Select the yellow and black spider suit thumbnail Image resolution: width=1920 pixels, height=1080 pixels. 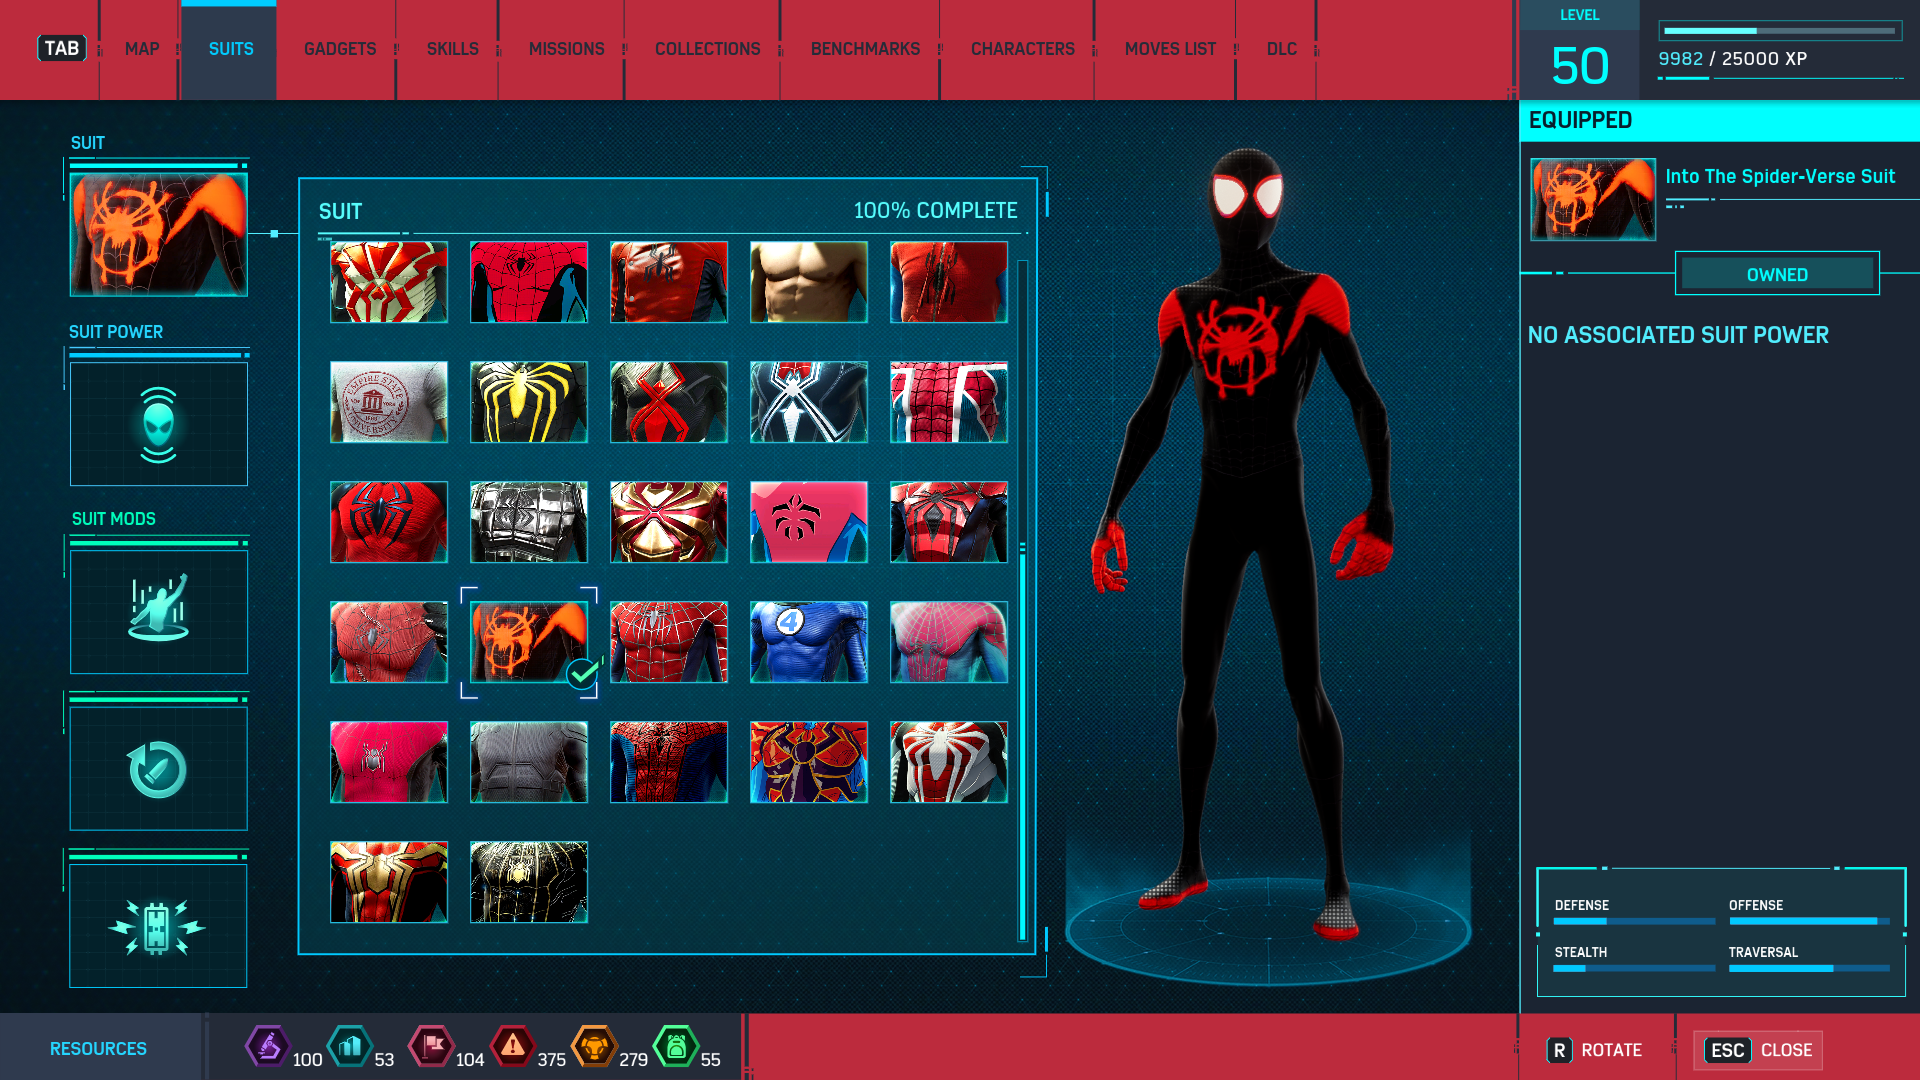(528, 402)
